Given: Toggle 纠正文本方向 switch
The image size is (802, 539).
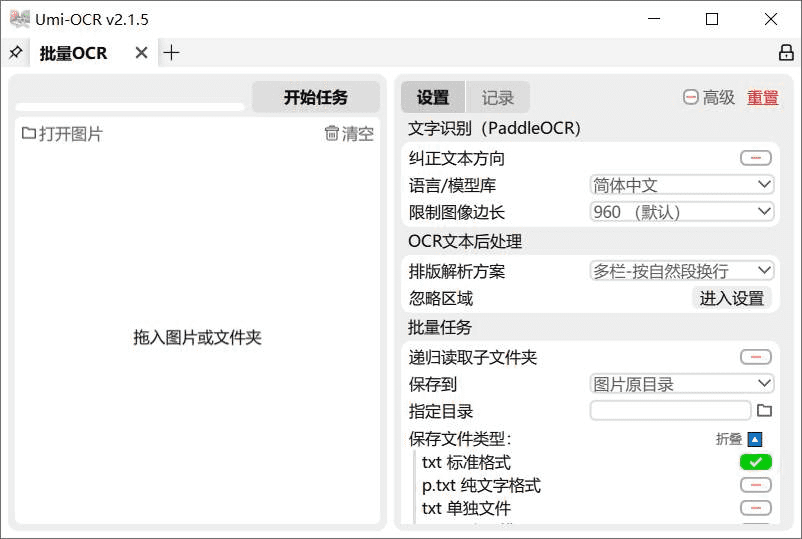Looking at the screenshot, I should tap(755, 158).
